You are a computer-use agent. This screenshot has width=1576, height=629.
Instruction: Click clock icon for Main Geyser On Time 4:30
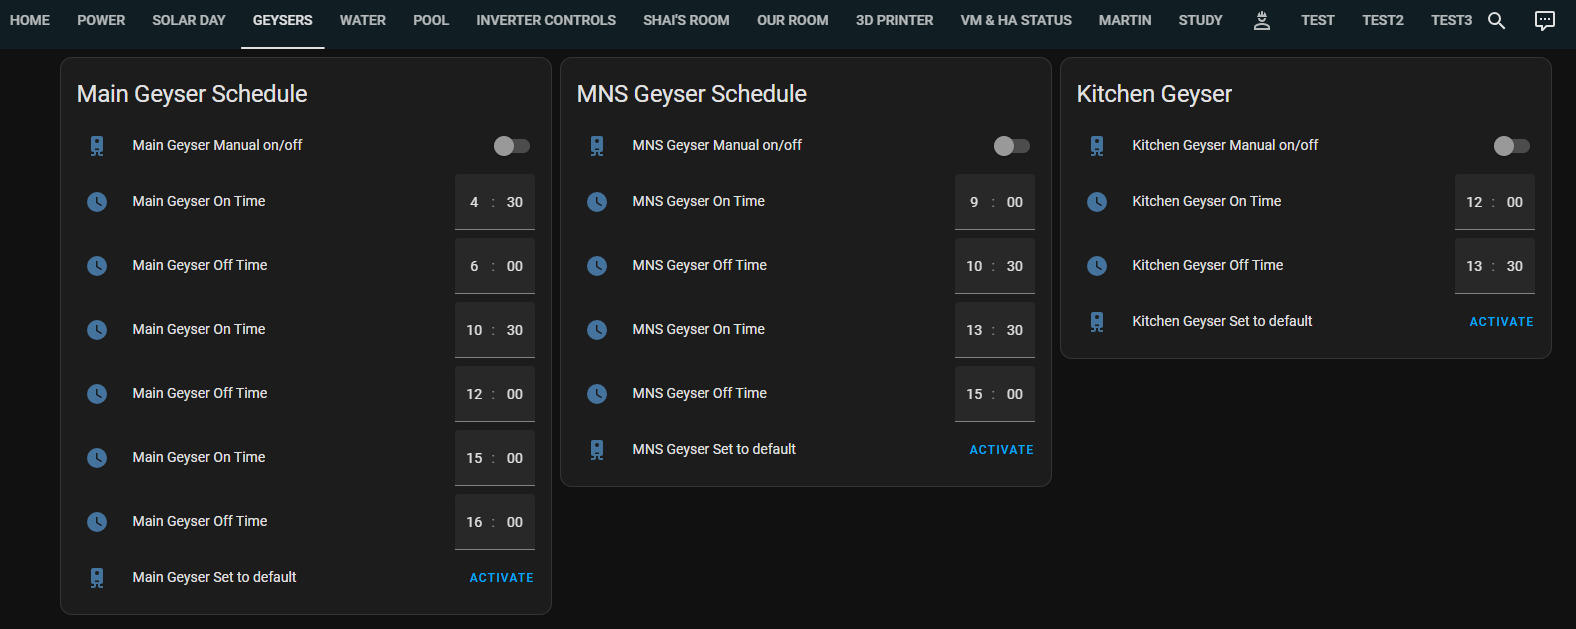(x=97, y=202)
